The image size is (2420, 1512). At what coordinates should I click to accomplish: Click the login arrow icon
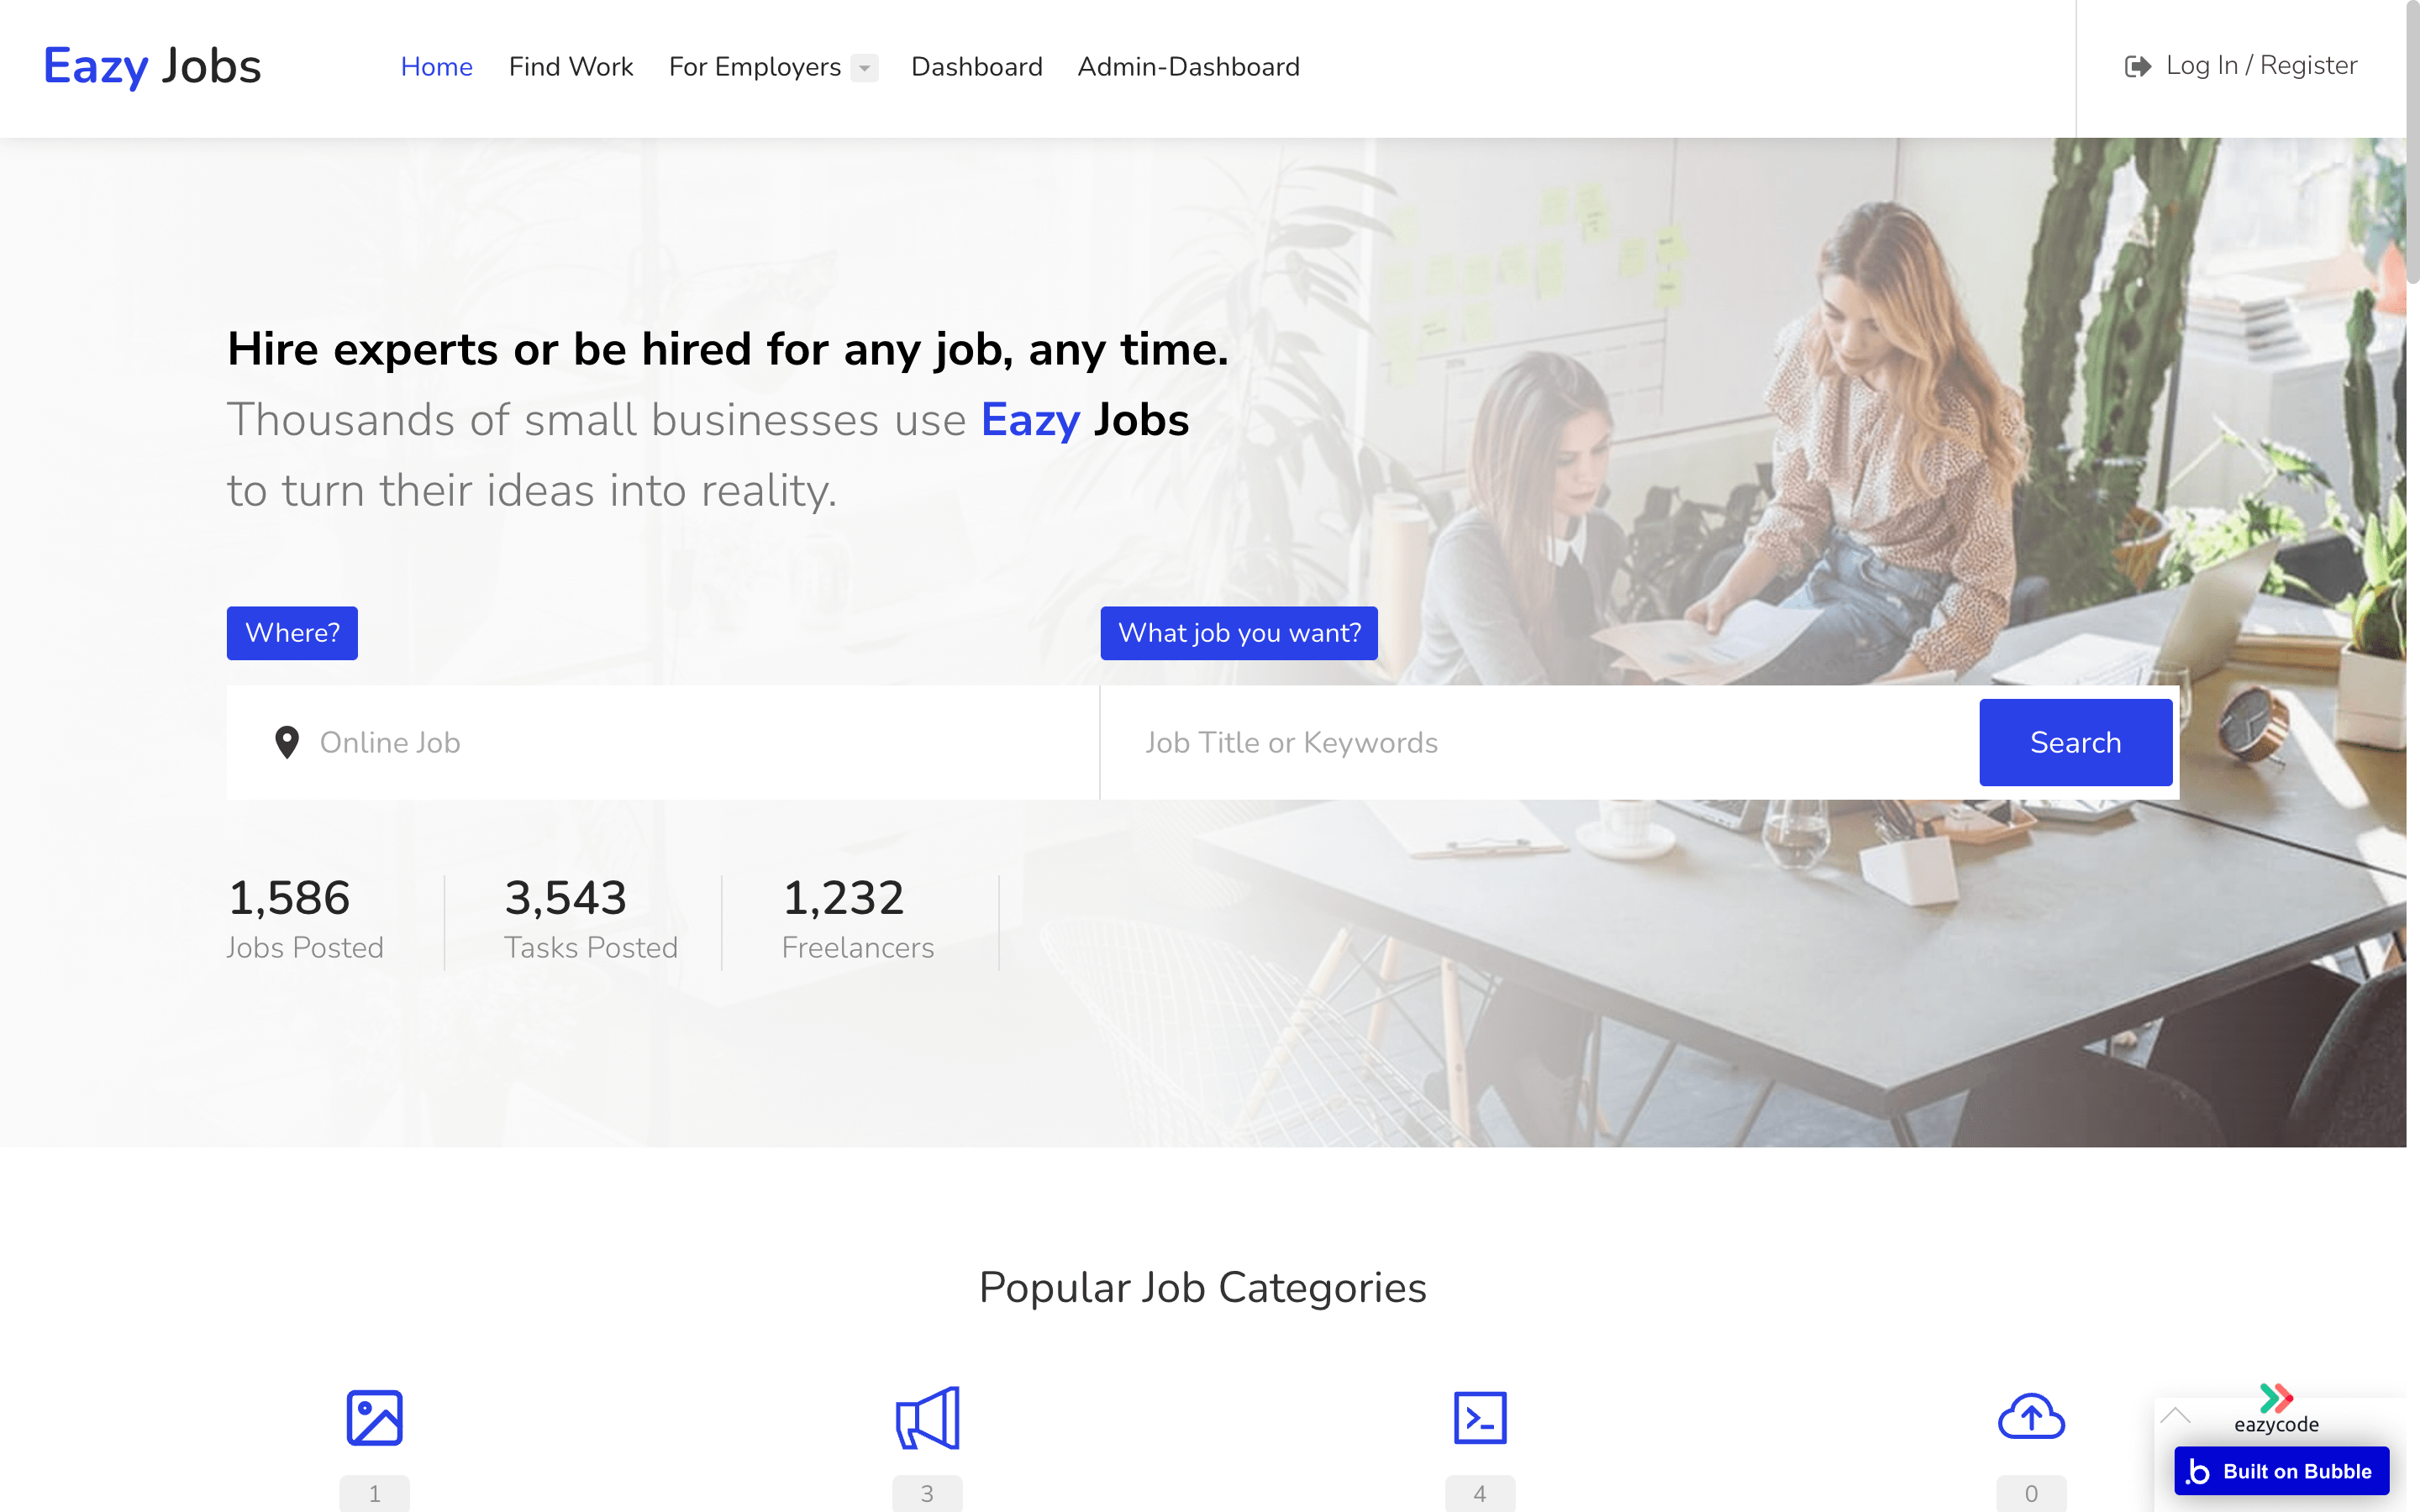pyautogui.click(x=2137, y=66)
